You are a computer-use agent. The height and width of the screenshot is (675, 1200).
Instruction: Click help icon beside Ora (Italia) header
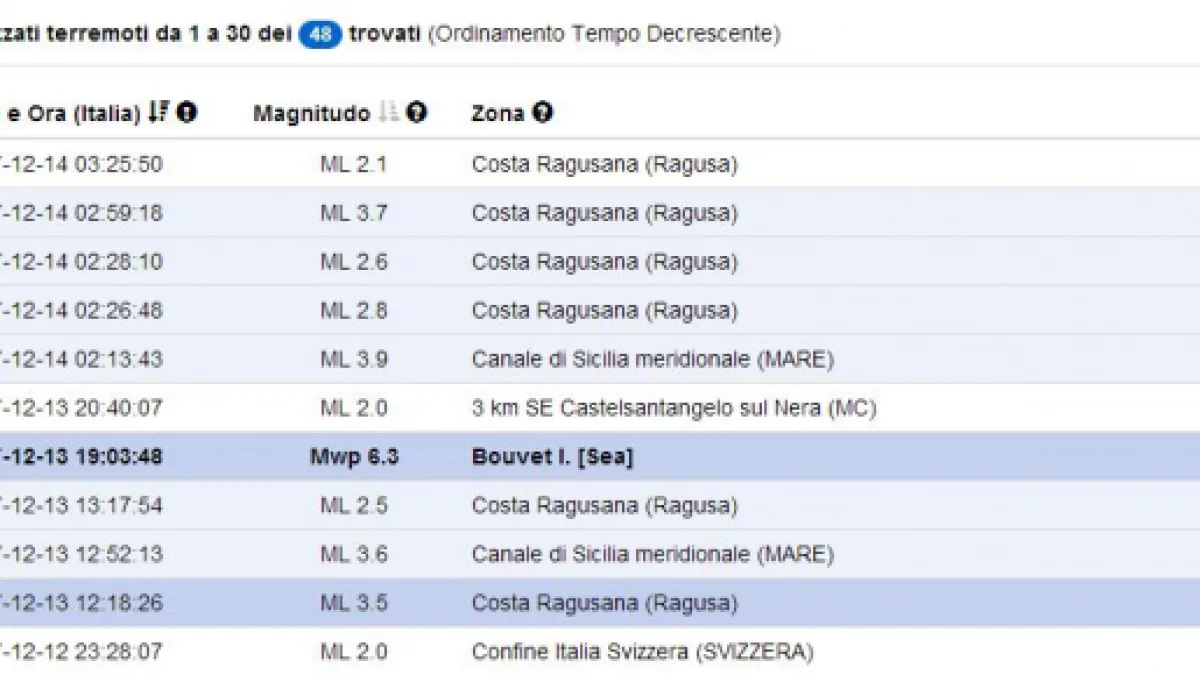[187, 113]
